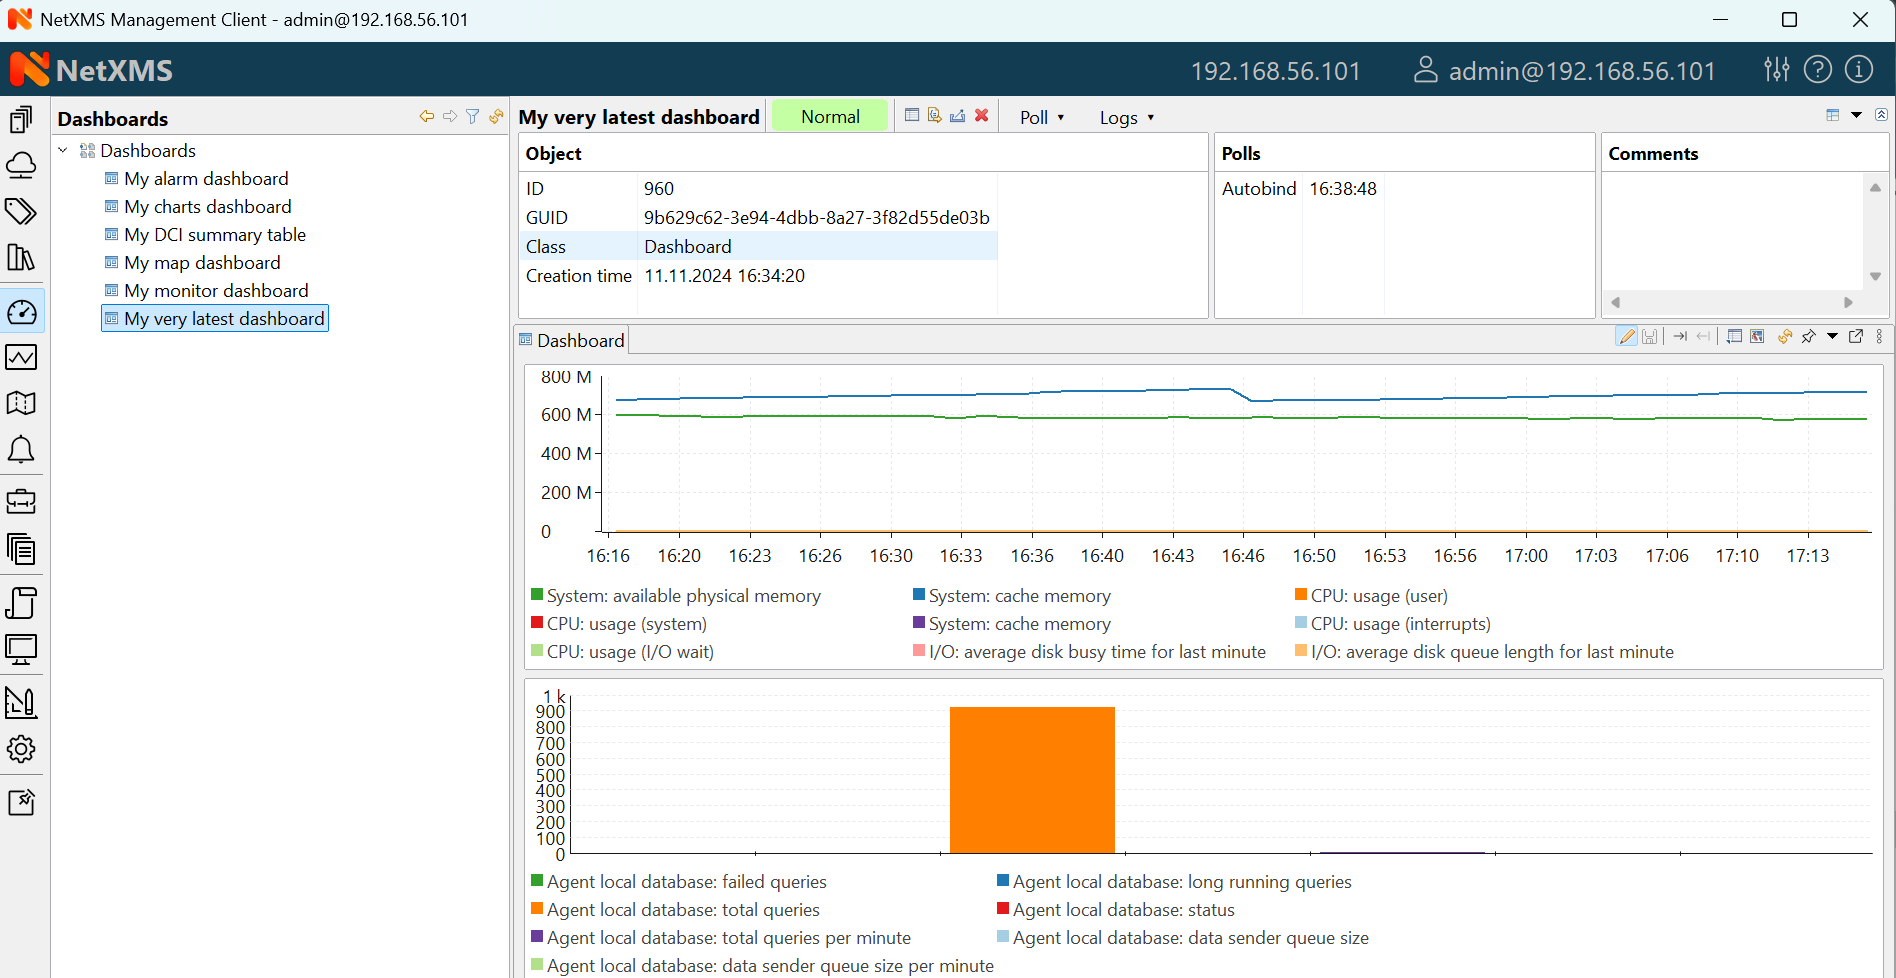Open the Network Maps perspective icon

[21, 403]
